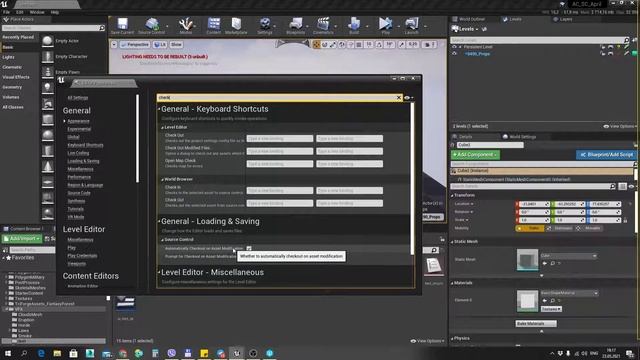Browse to Static Mesh Cube asset icon
The width and height of the screenshot is (640, 360).
[552, 264]
